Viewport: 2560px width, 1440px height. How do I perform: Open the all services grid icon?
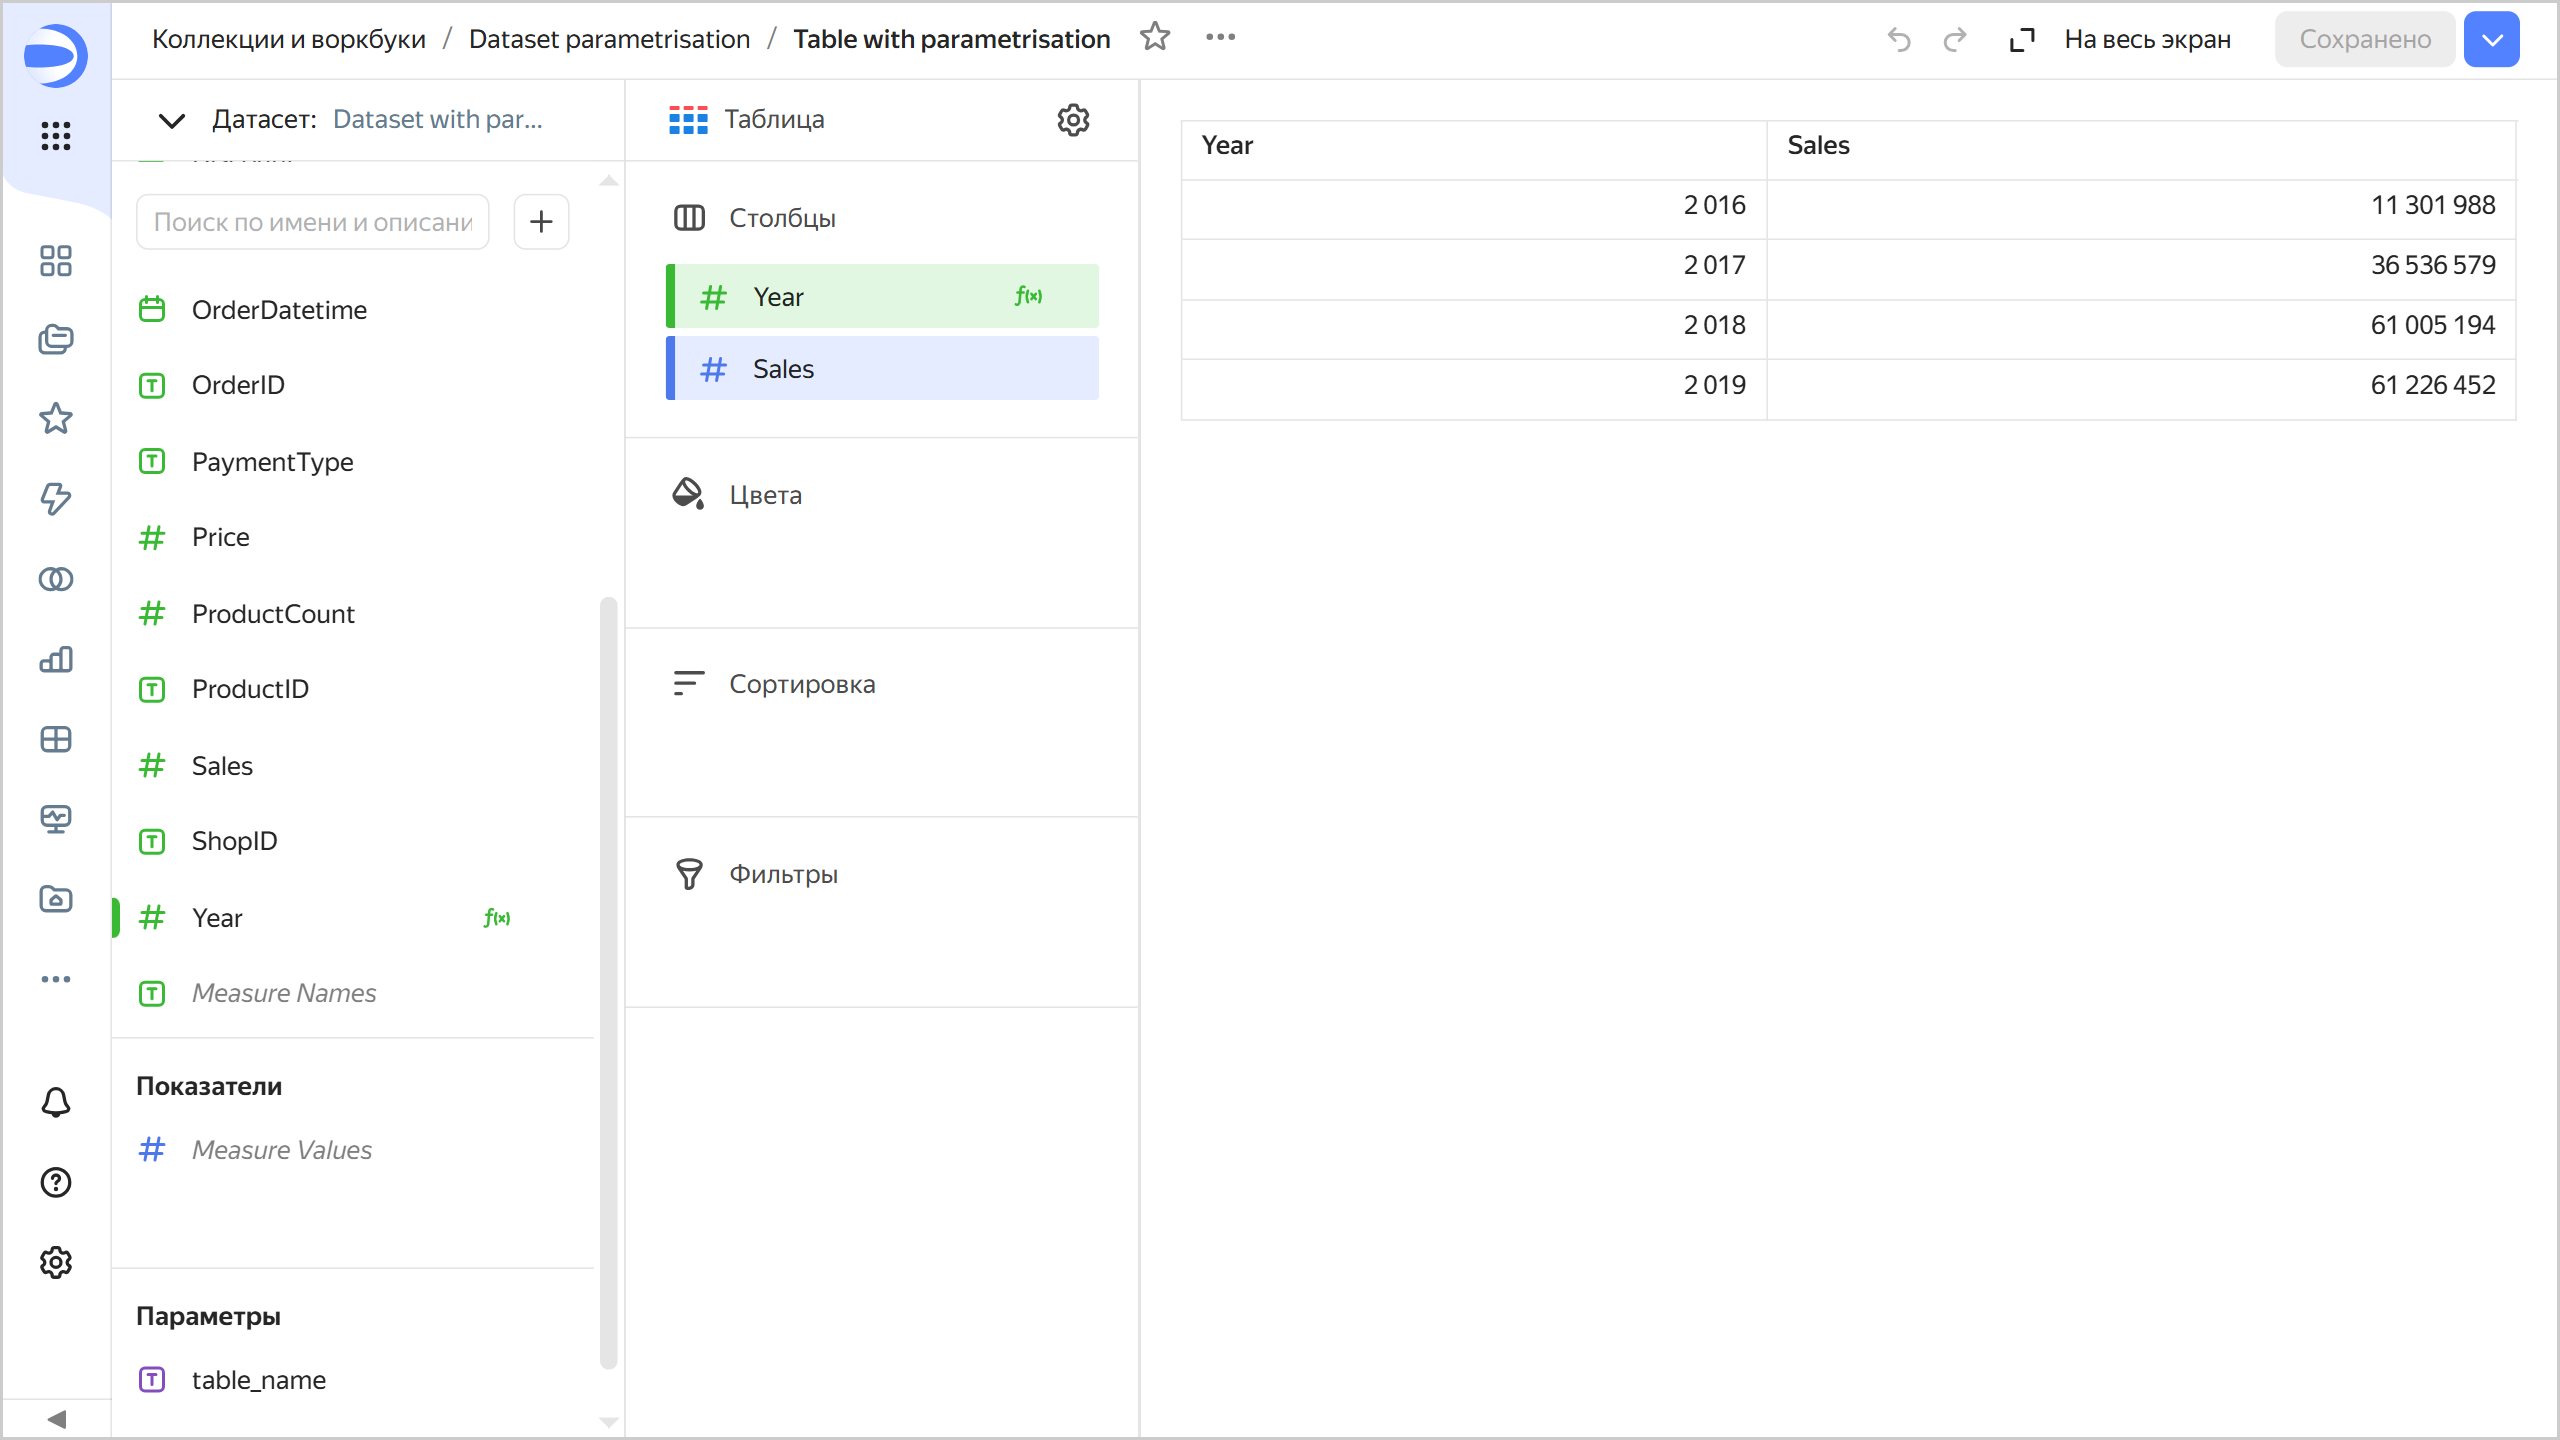click(x=56, y=136)
